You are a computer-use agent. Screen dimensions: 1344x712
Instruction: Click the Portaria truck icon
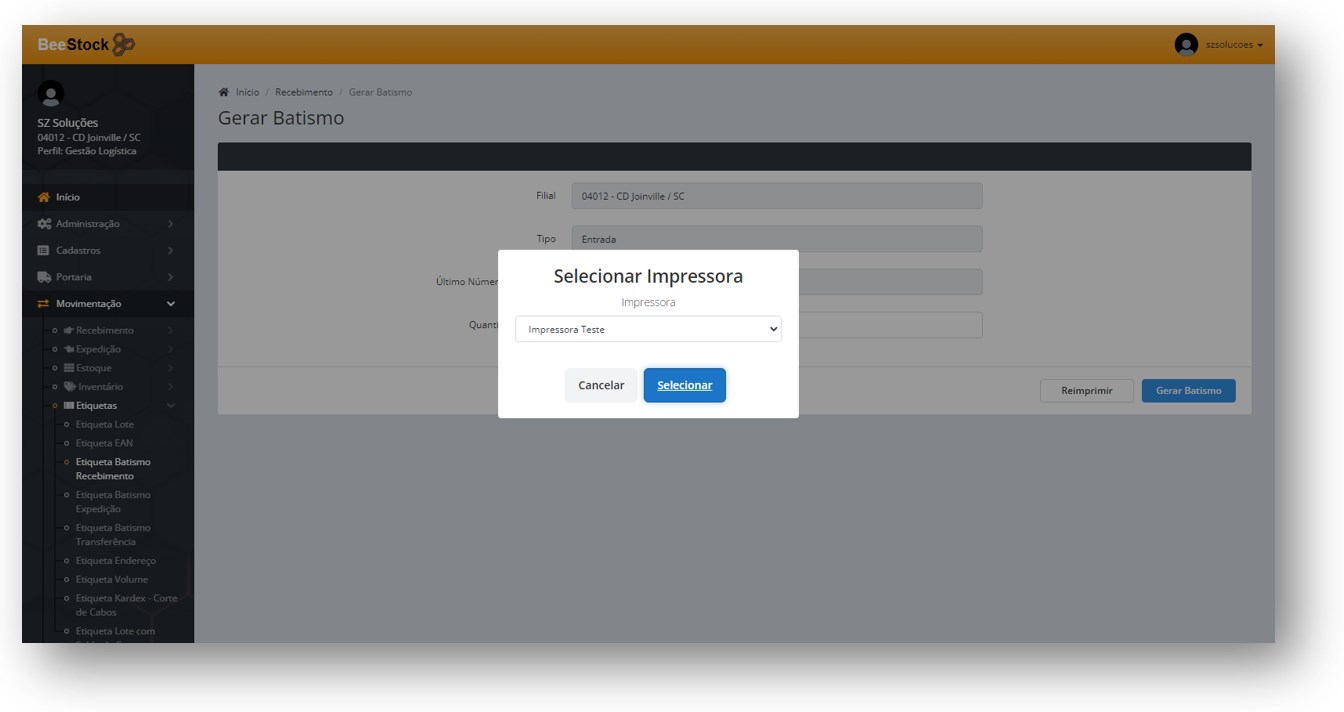click(44, 277)
